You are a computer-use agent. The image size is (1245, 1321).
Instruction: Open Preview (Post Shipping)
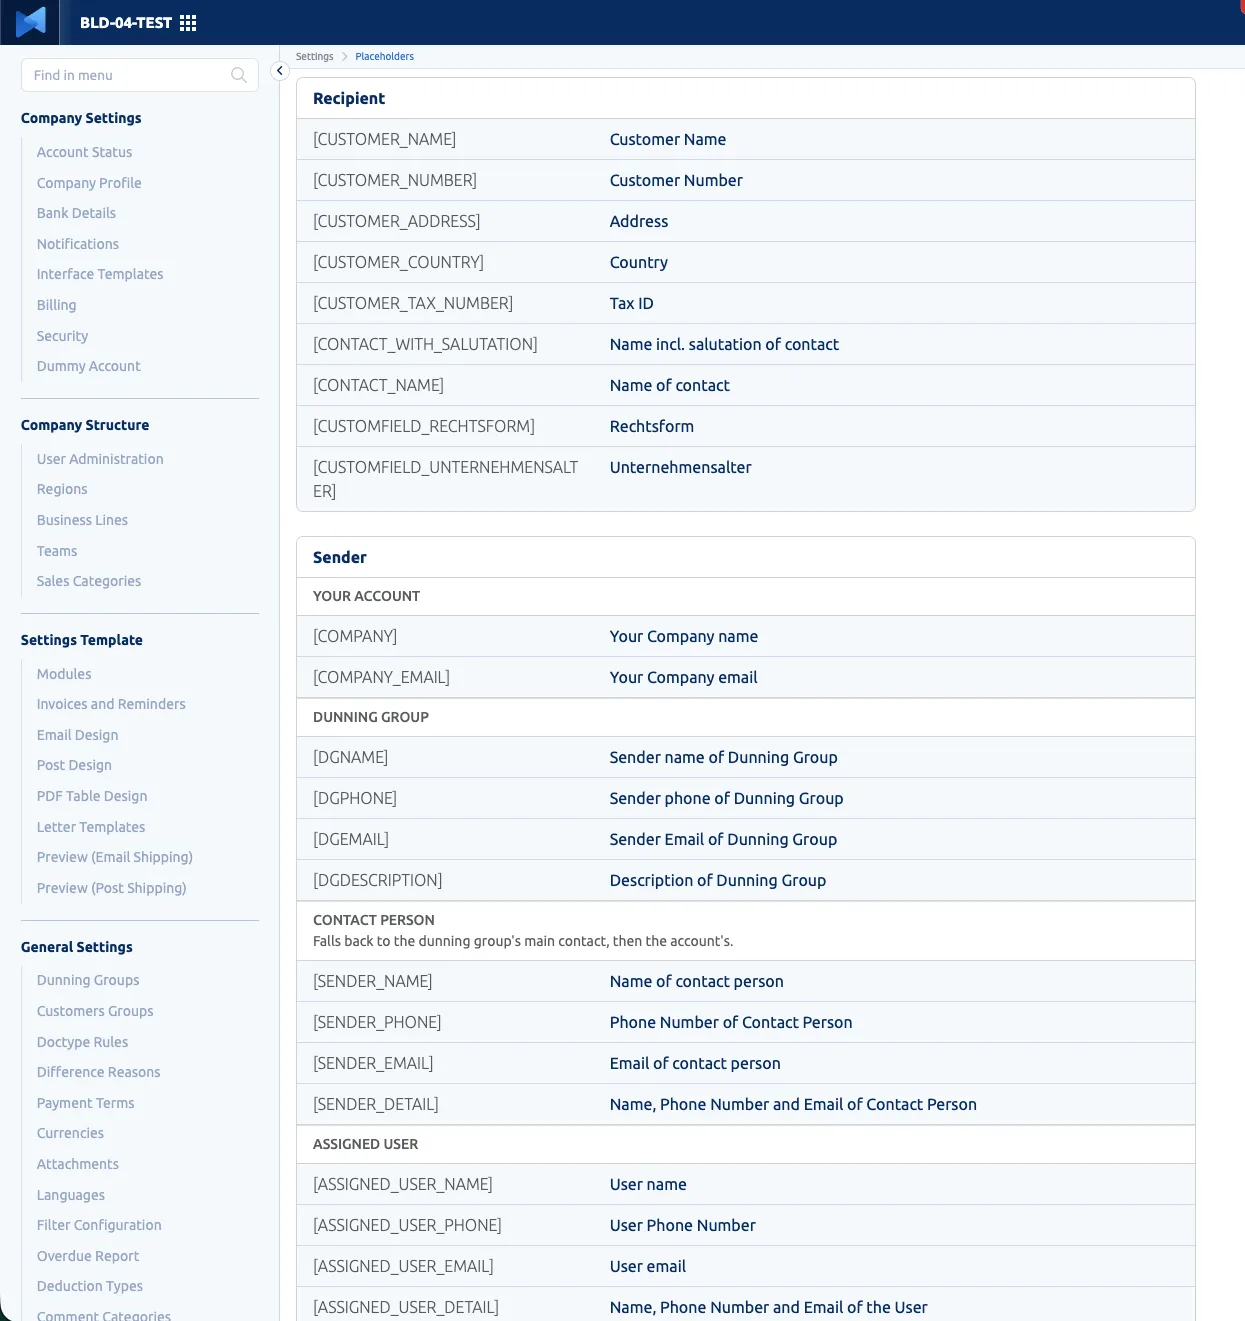click(111, 888)
